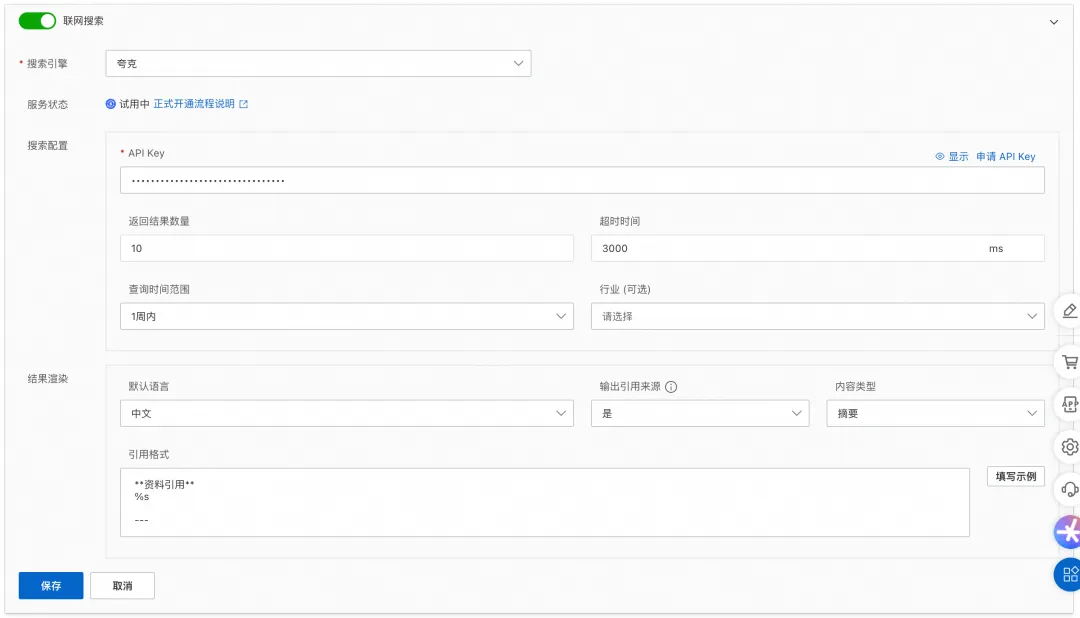The image size is (1080, 618).
Task: Toggle off the 联网搜索 switch
Action: pyautogui.click(x=37, y=21)
